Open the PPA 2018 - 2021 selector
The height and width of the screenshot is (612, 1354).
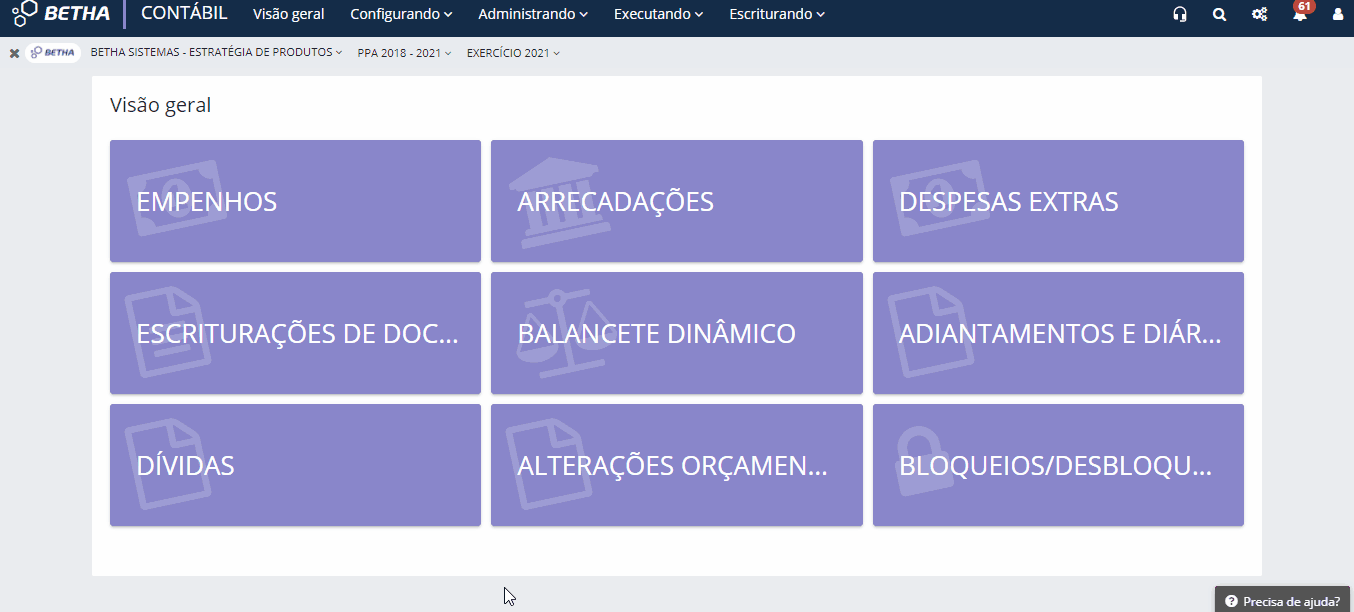click(403, 52)
